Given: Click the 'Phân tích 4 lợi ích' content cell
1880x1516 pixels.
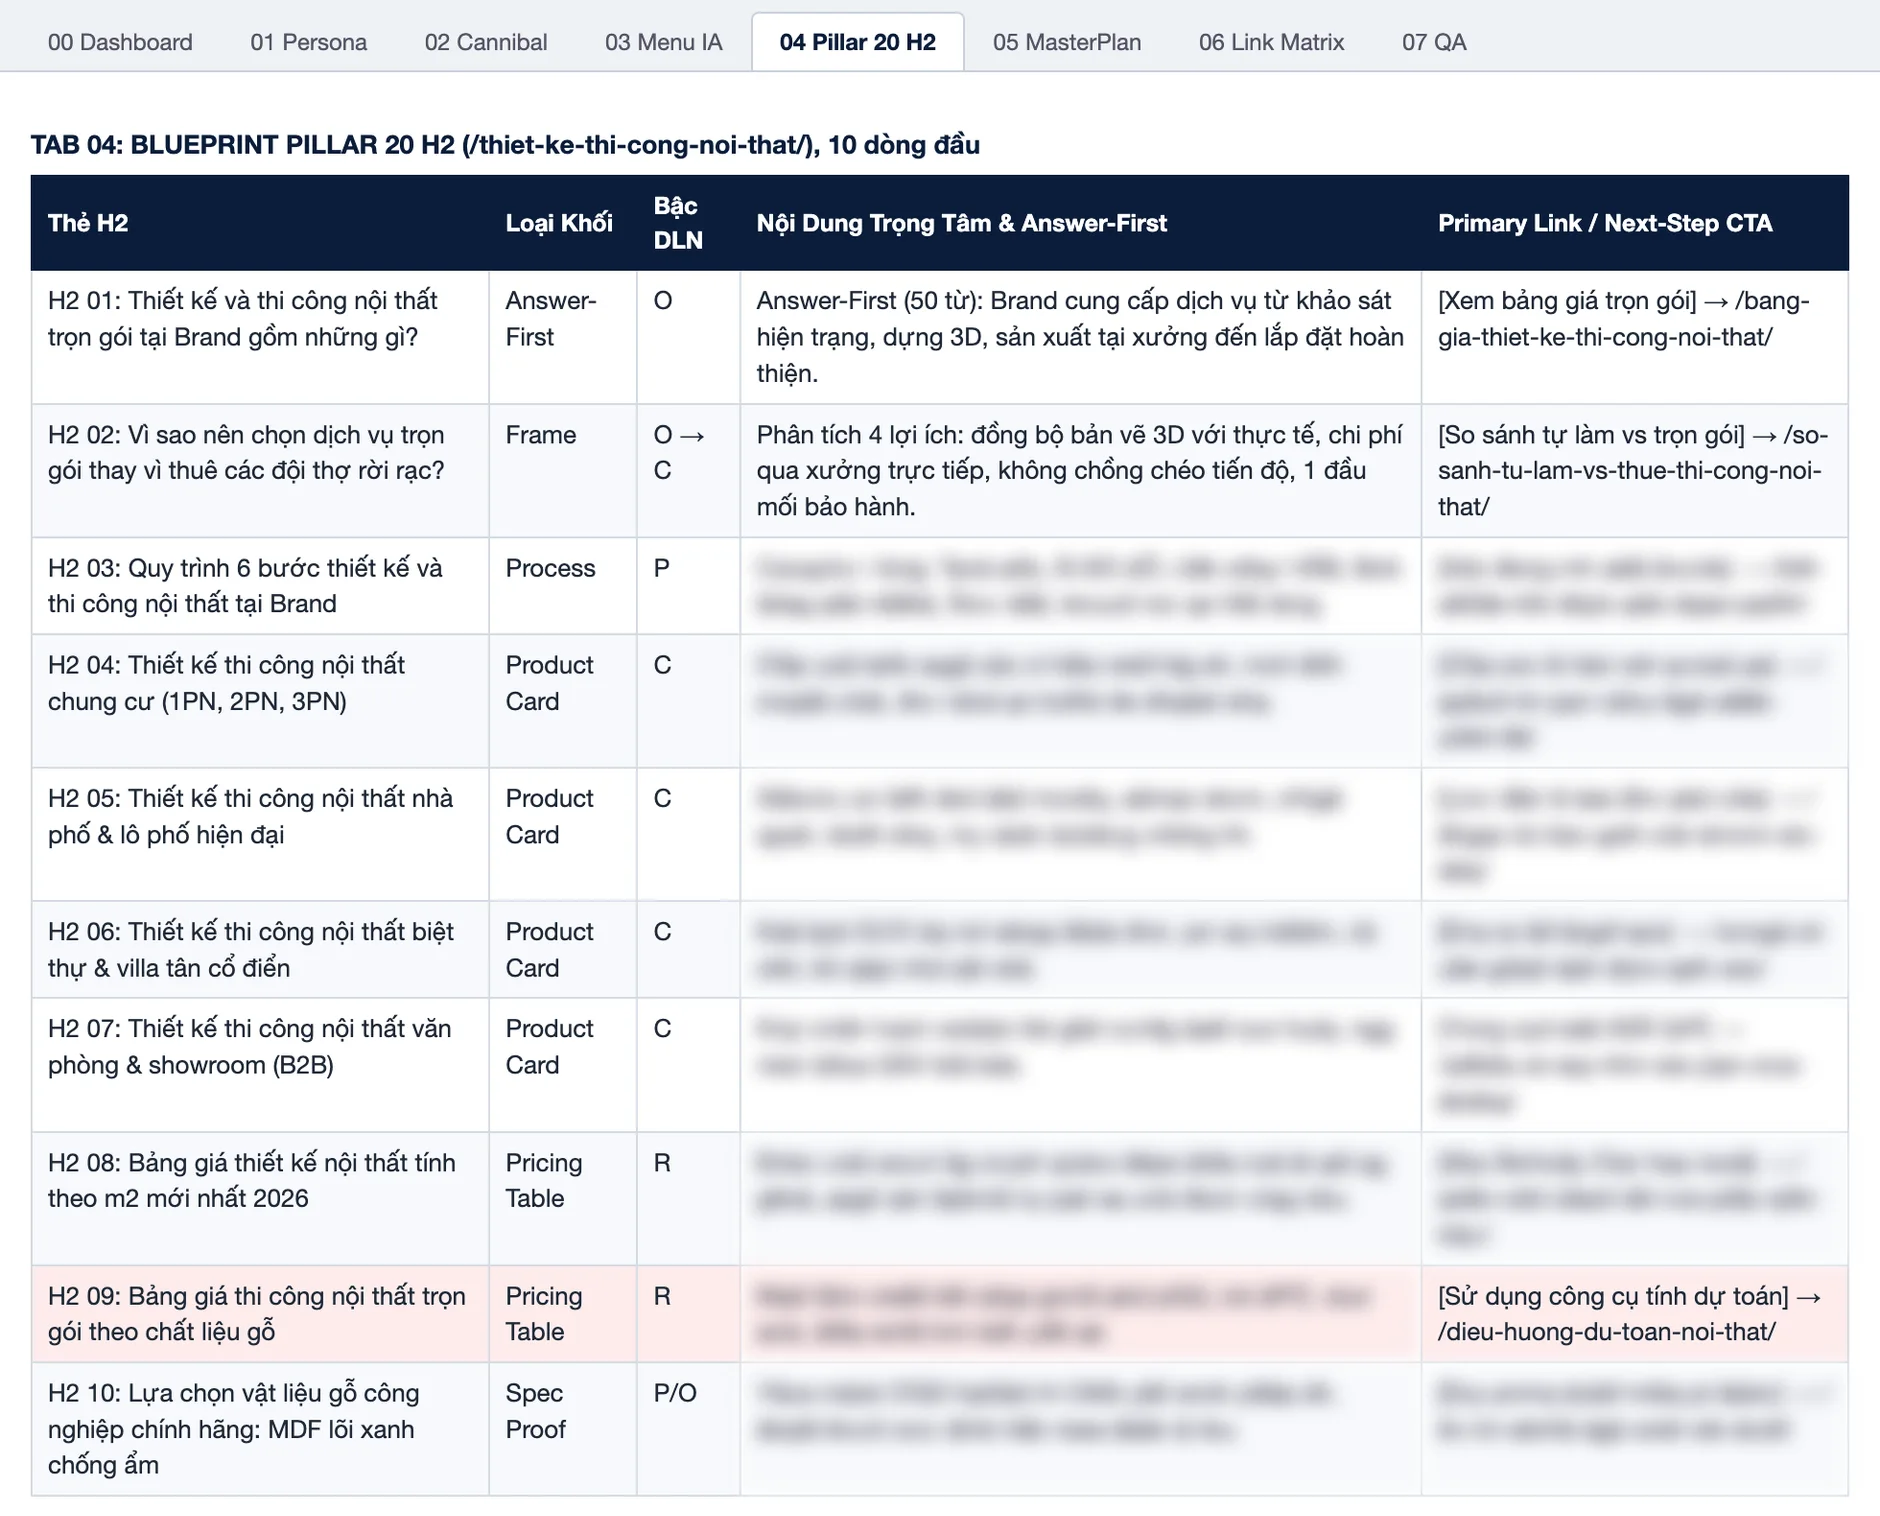Looking at the screenshot, I should (x=1080, y=471).
